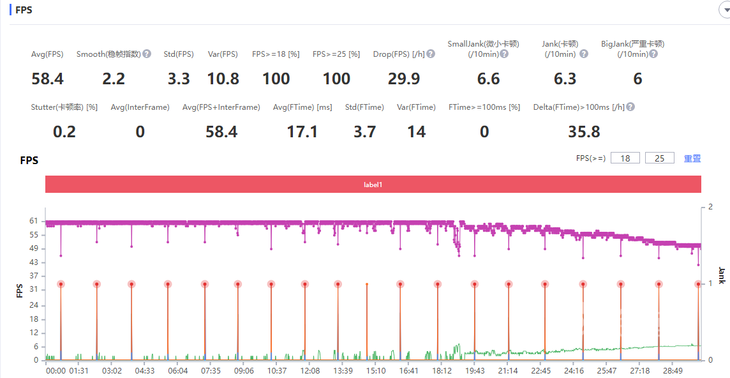Select the red label1 bar above the chart
Image resolution: width=730 pixels, height=378 pixels.
(373, 184)
